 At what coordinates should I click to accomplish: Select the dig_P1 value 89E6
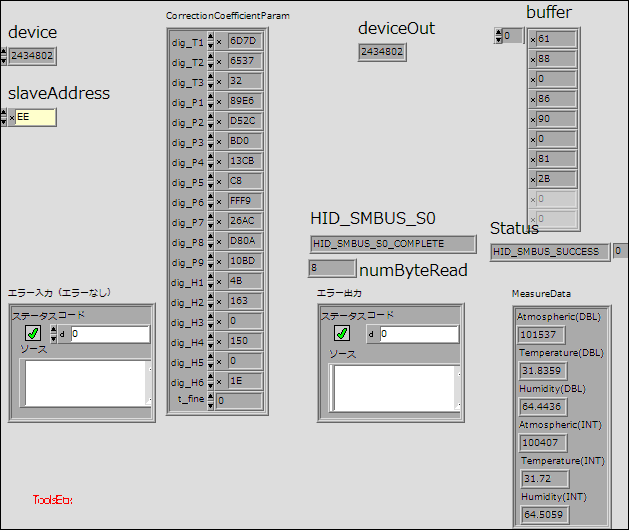coord(245,101)
